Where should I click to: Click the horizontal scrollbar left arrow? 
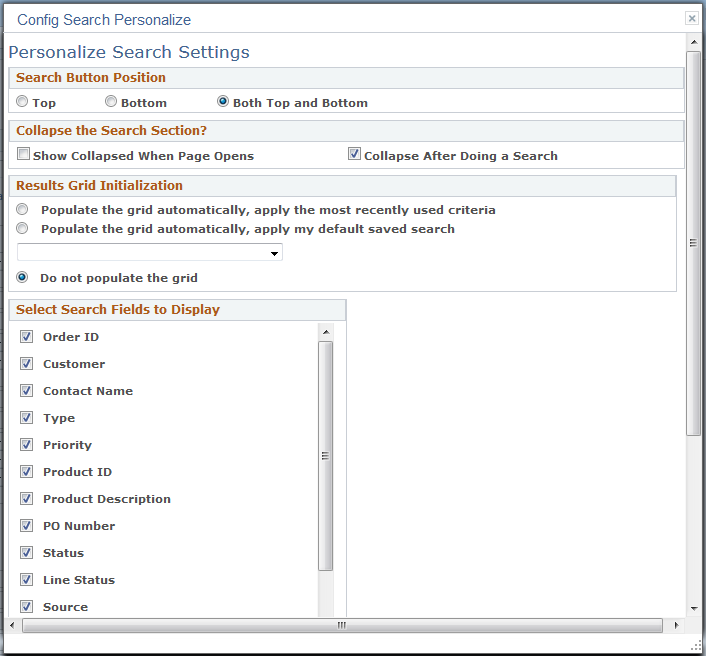click(x=13, y=625)
